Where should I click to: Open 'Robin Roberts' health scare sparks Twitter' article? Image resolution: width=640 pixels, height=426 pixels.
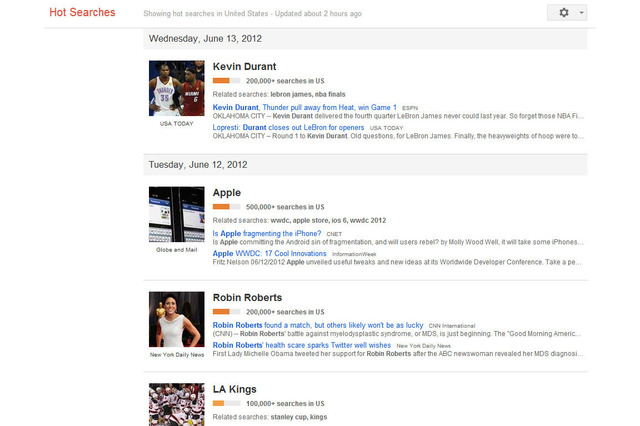[x=302, y=345]
